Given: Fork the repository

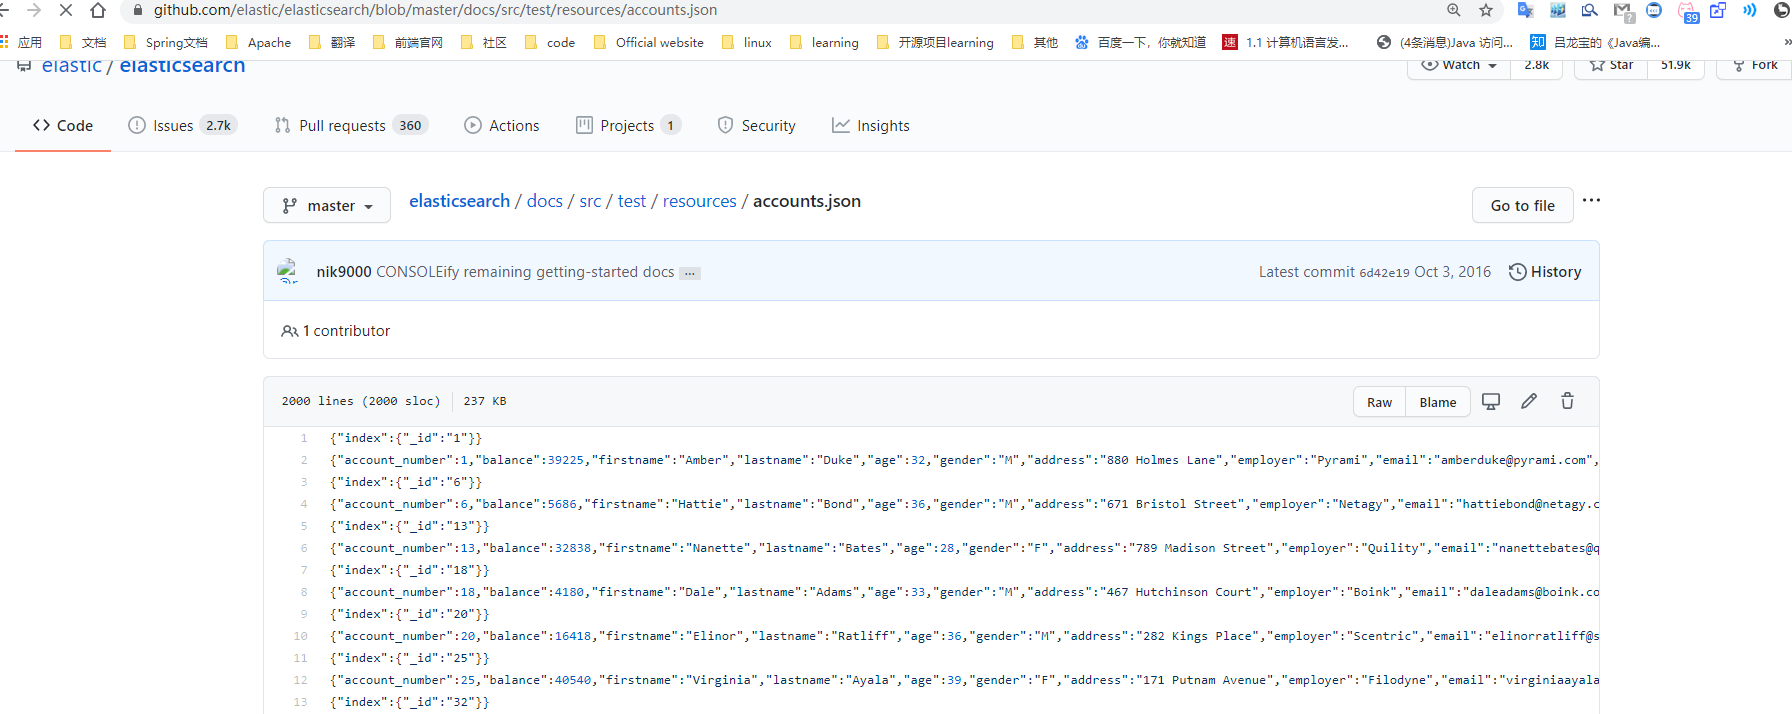Looking at the screenshot, I should (x=1755, y=65).
